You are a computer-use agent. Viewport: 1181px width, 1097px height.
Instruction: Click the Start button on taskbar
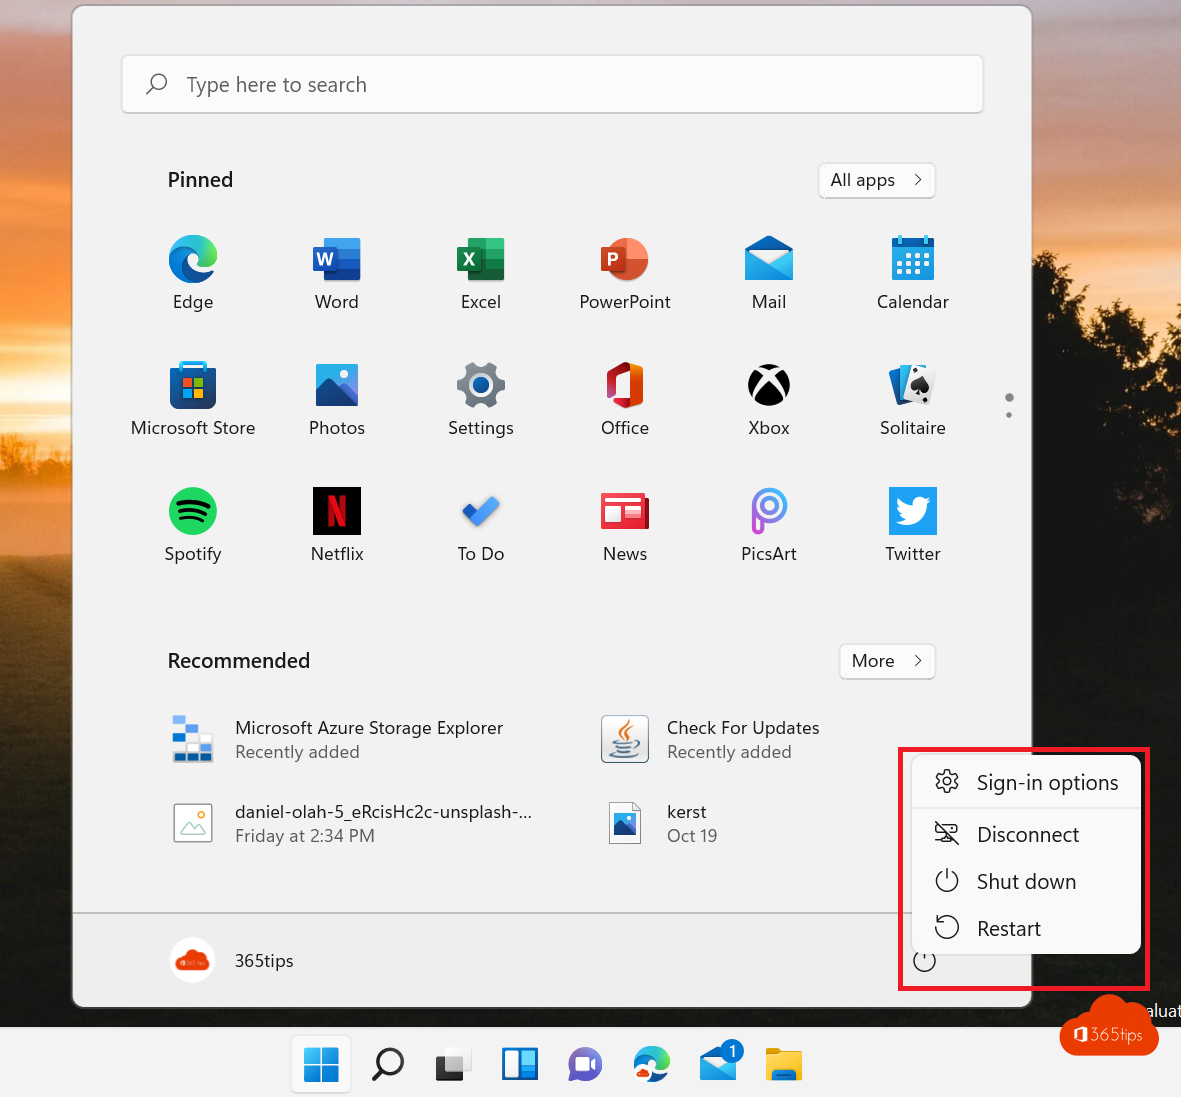coord(321,1064)
